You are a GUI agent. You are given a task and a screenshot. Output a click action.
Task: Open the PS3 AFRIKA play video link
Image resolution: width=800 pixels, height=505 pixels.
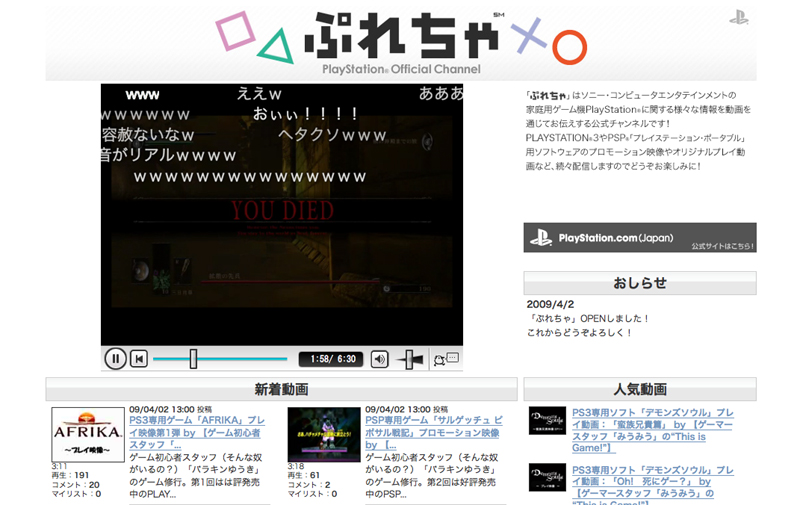click(x=196, y=432)
